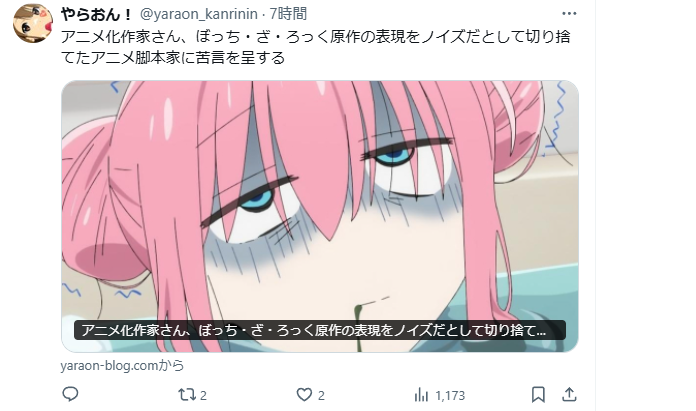
Task: Open the pink-haired anime girl card image
Action: click(x=320, y=216)
